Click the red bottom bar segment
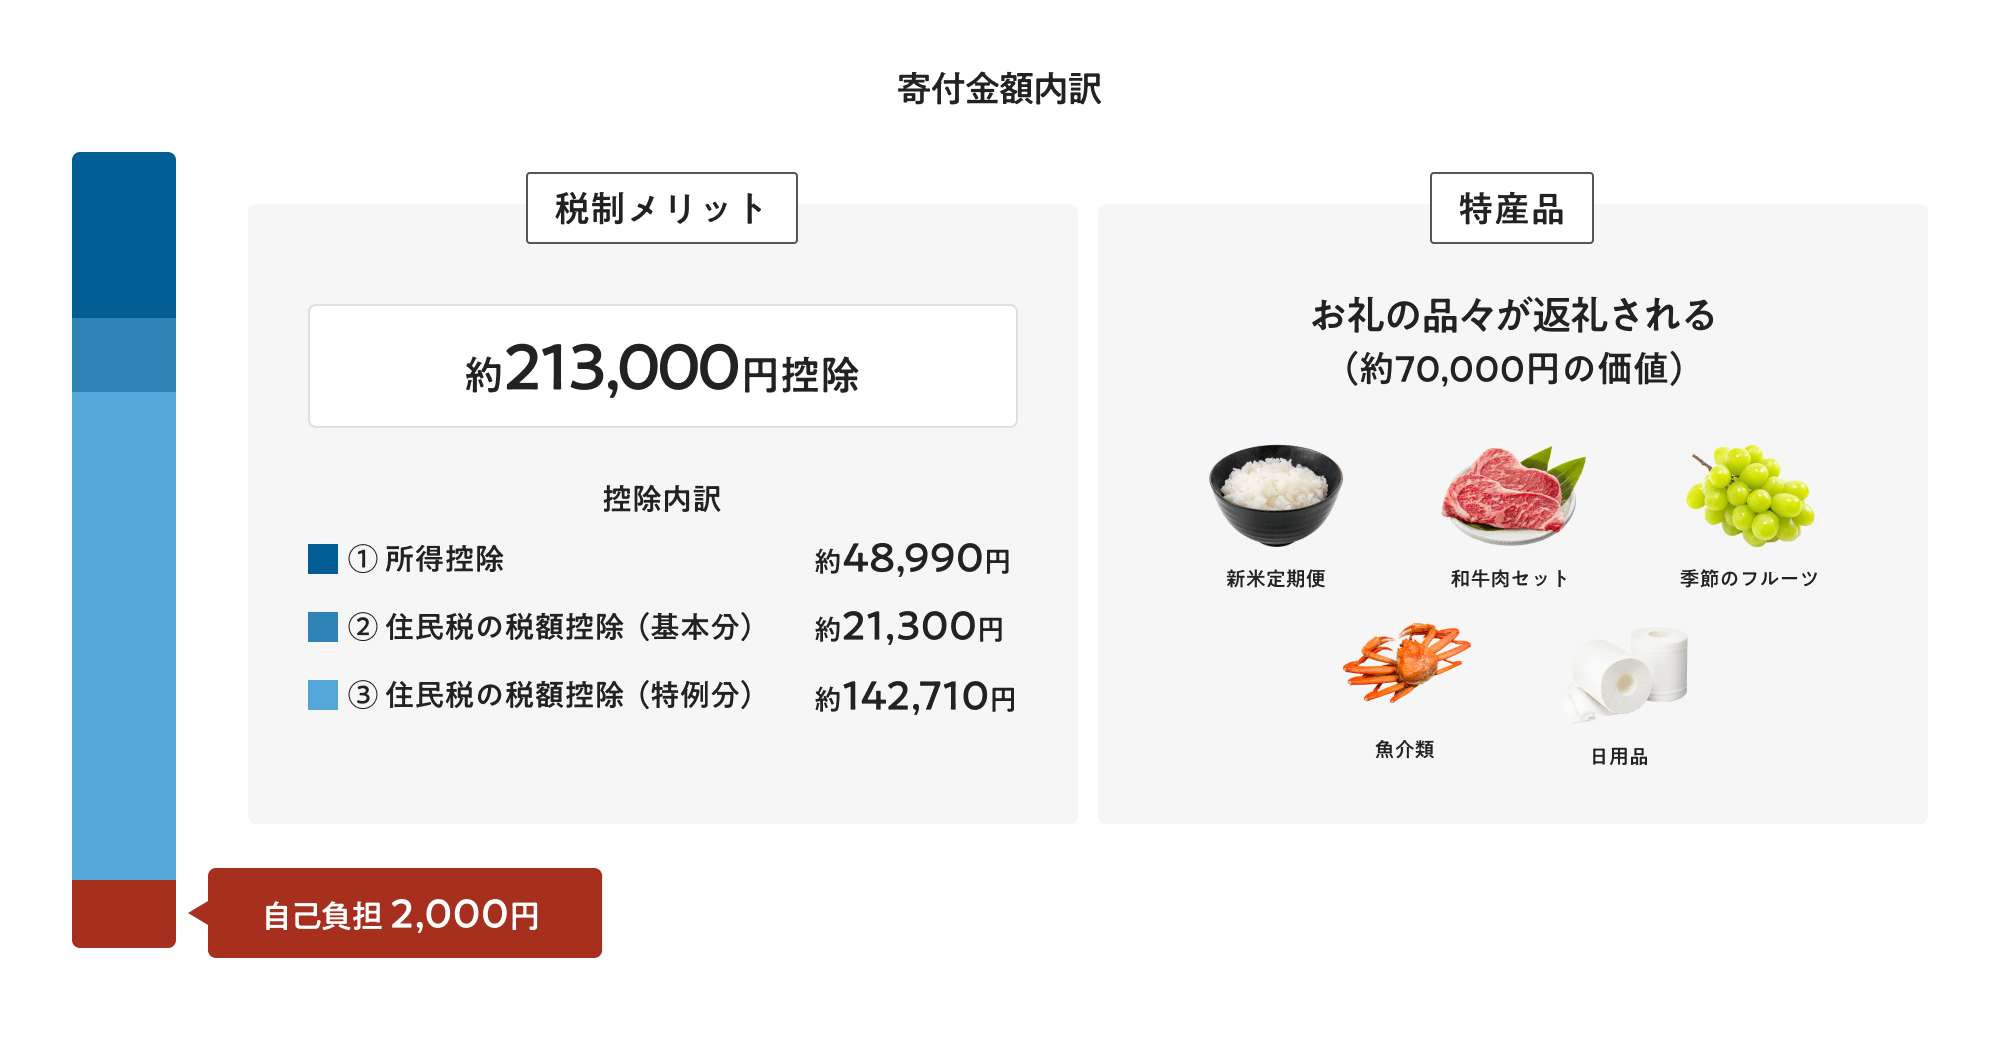This screenshot has height=1062, width=2000. coord(124,913)
